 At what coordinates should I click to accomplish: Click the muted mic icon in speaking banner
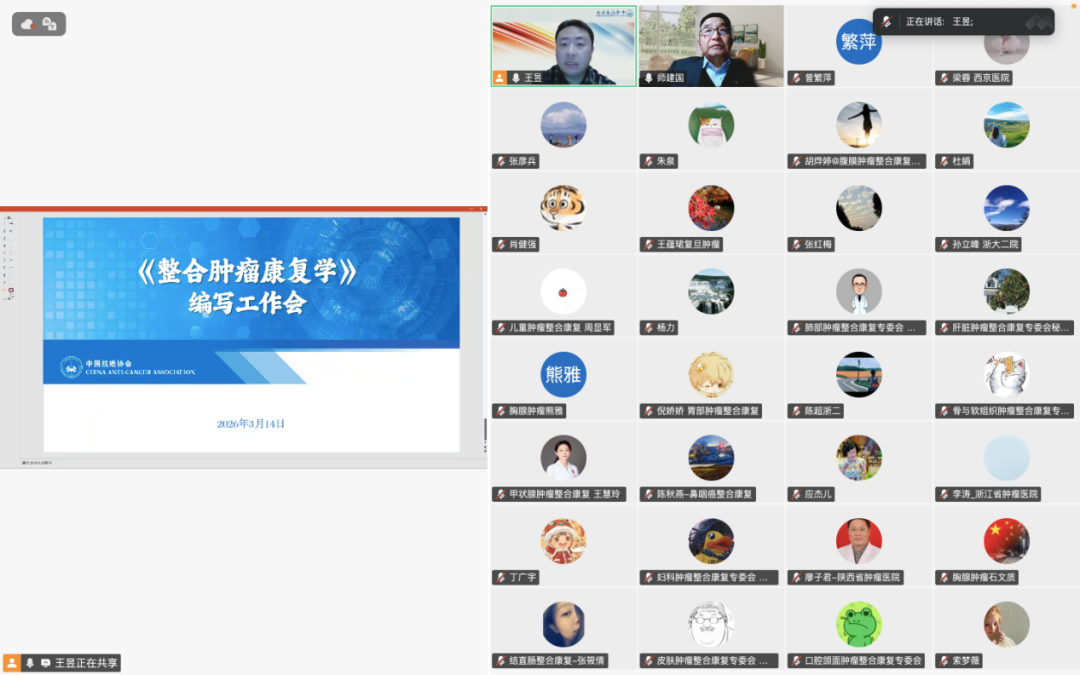(x=886, y=21)
